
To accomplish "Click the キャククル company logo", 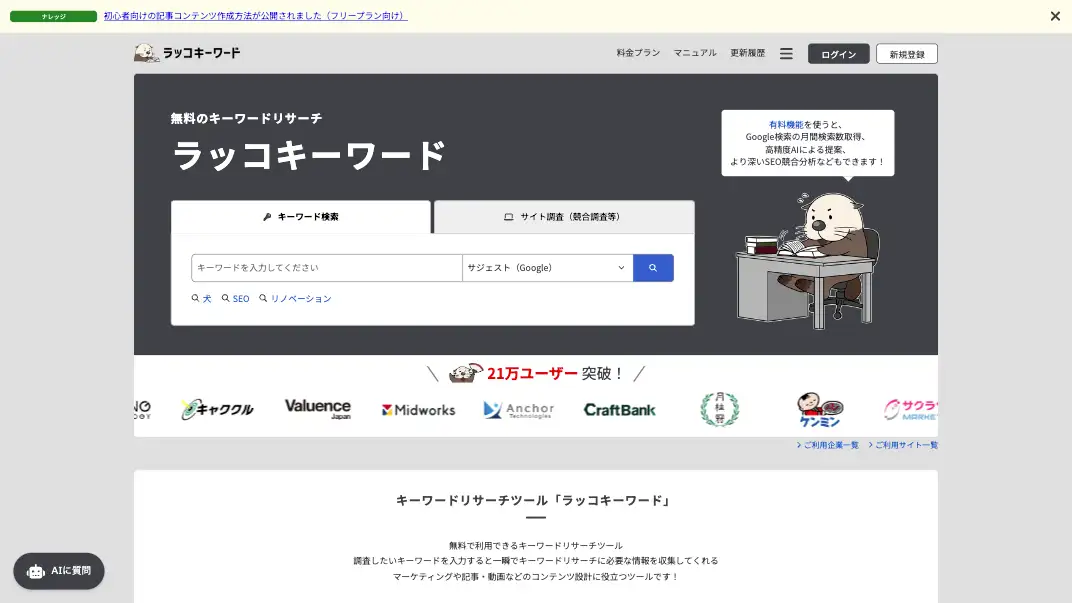I will pos(217,409).
